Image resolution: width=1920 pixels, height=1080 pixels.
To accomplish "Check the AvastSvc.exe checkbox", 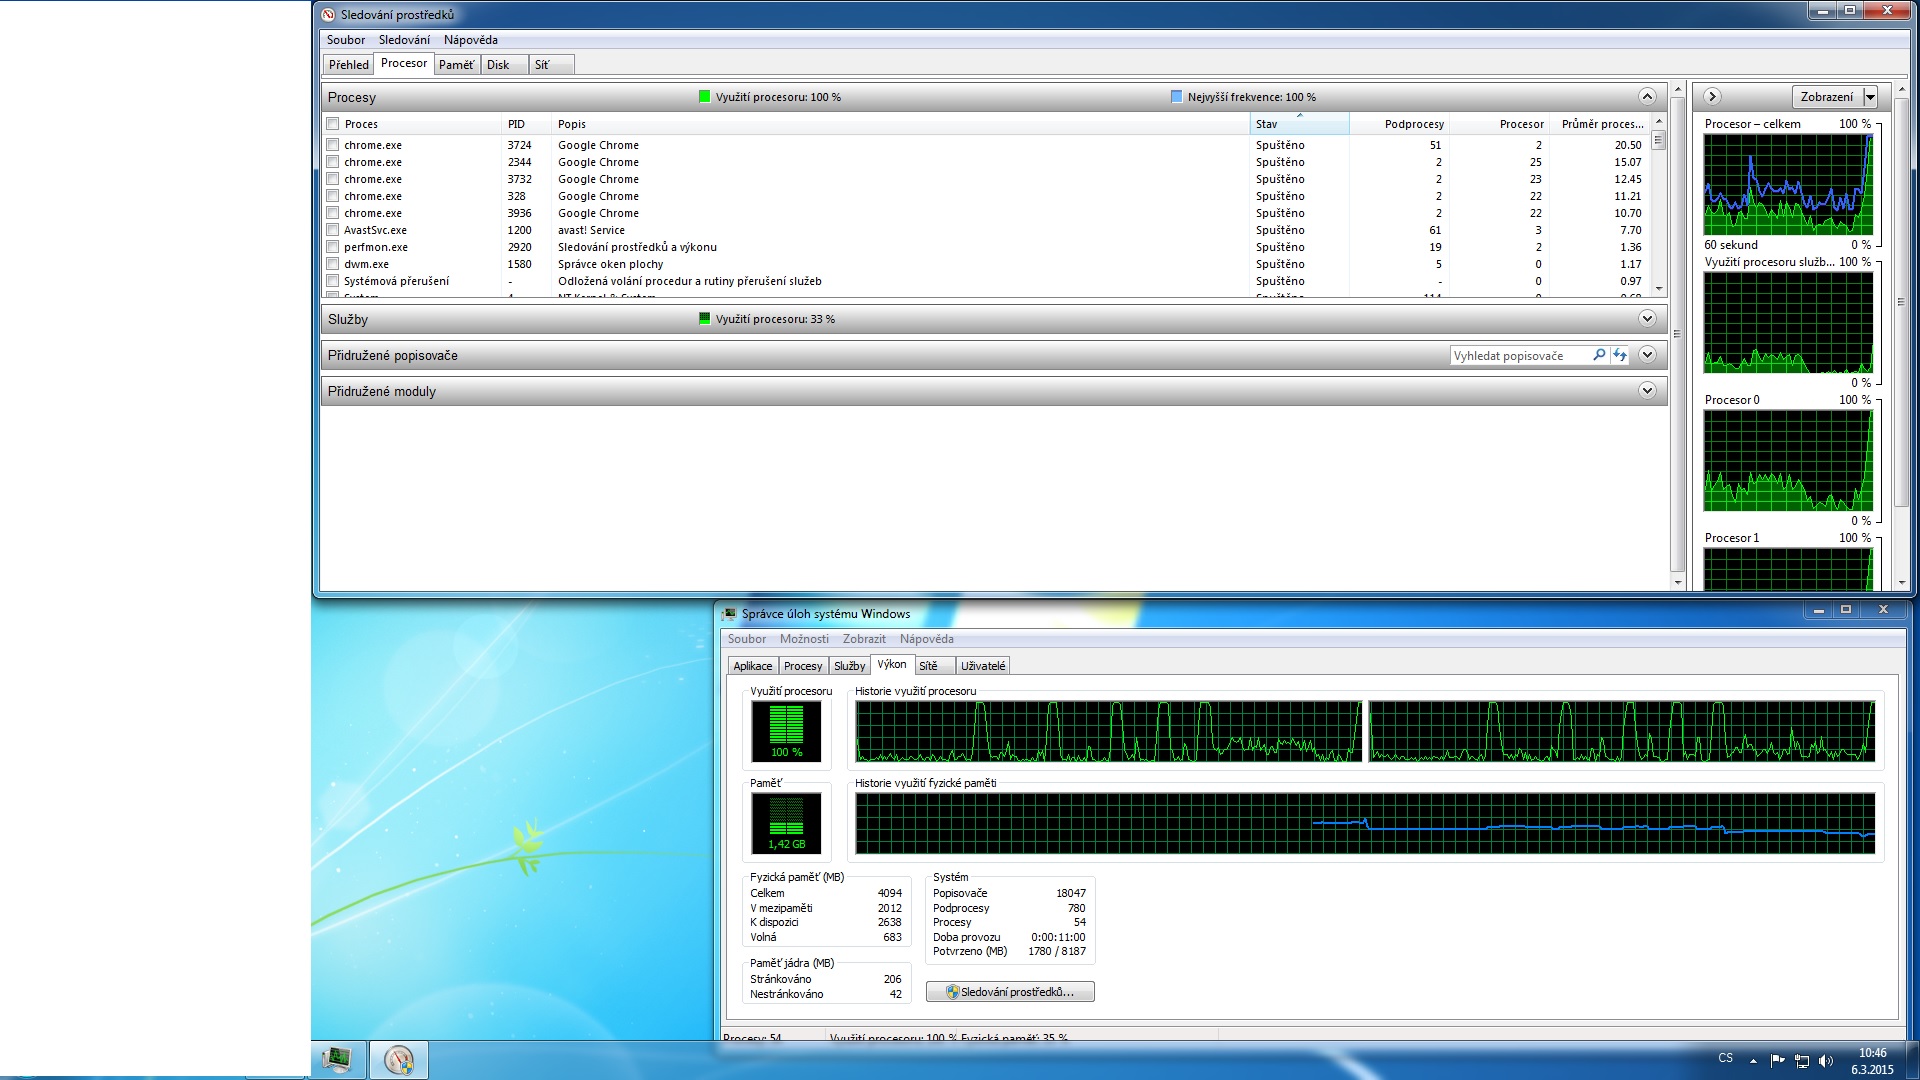I will click(x=332, y=230).
